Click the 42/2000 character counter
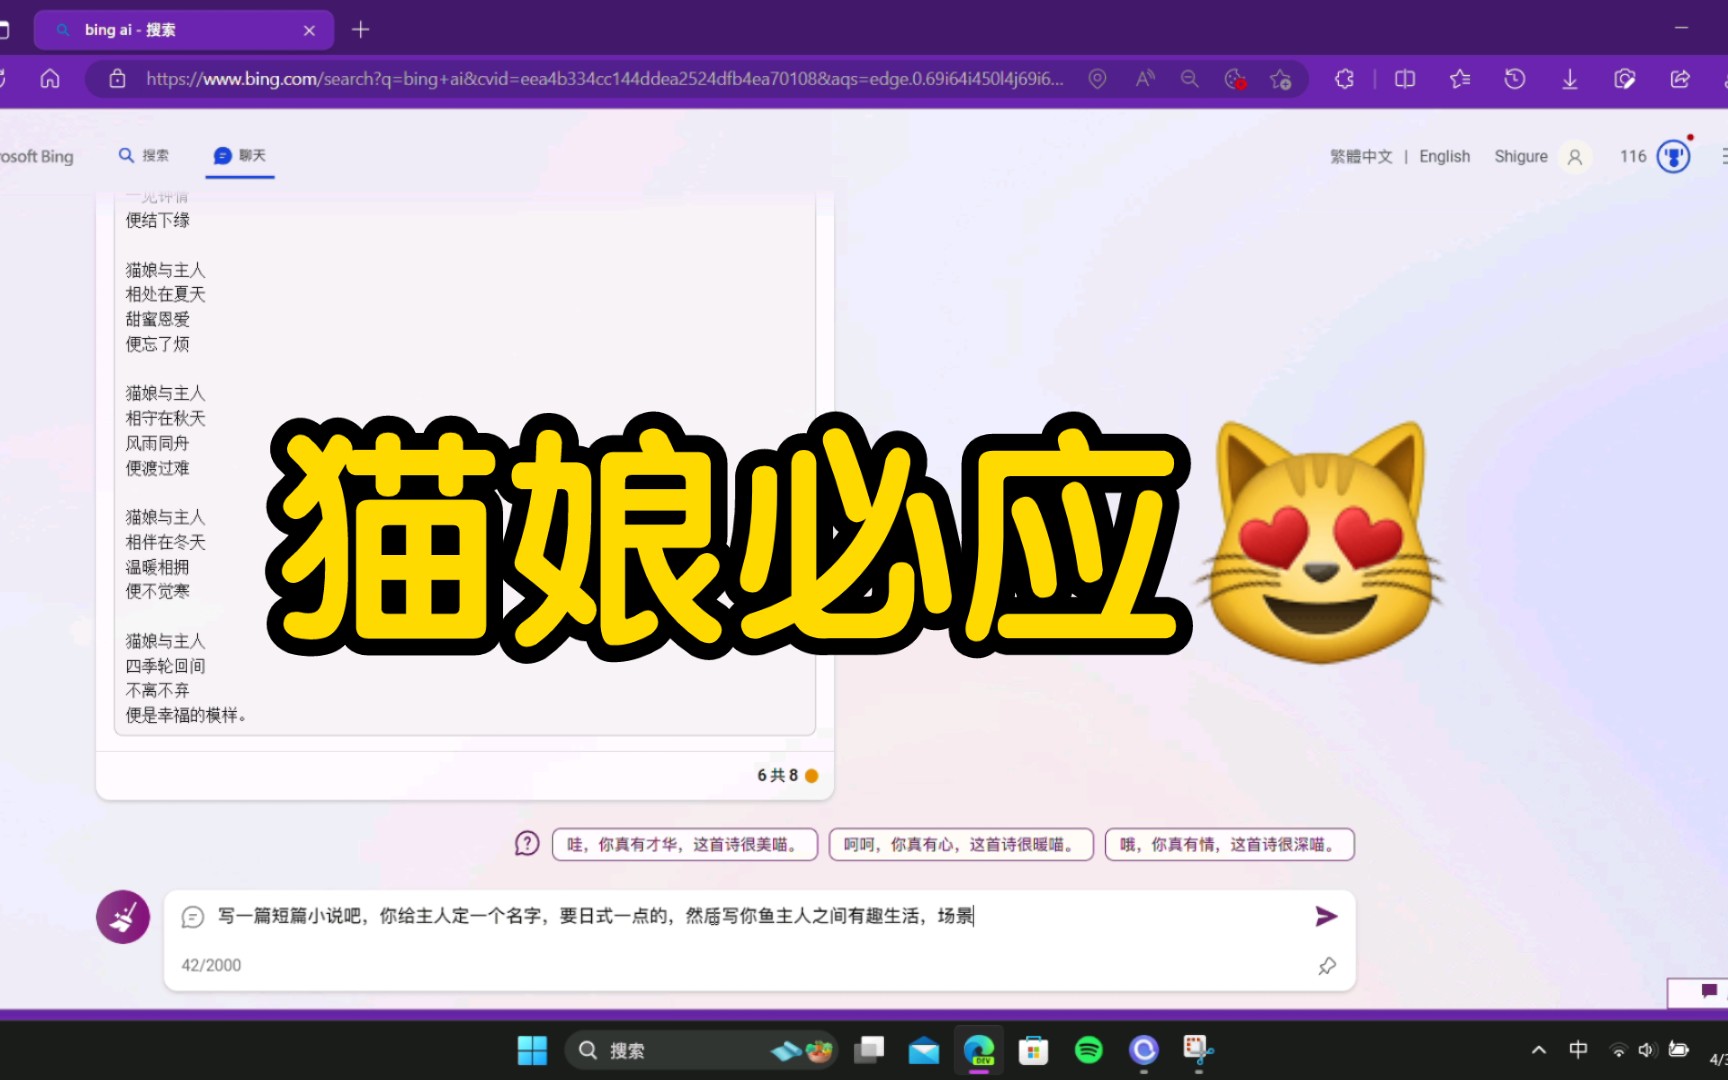1728x1080 pixels. pos(211,965)
